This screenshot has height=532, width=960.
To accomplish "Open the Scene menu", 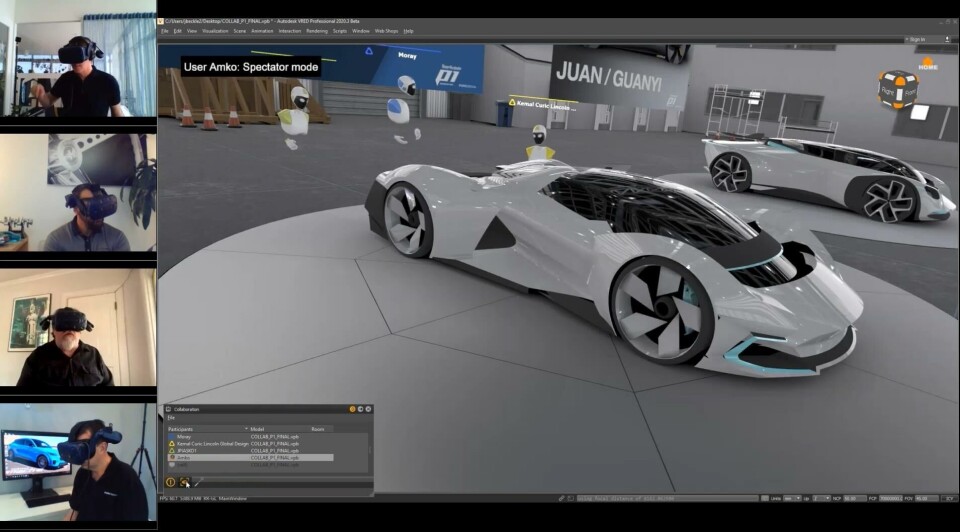I will pyautogui.click(x=239, y=31).
